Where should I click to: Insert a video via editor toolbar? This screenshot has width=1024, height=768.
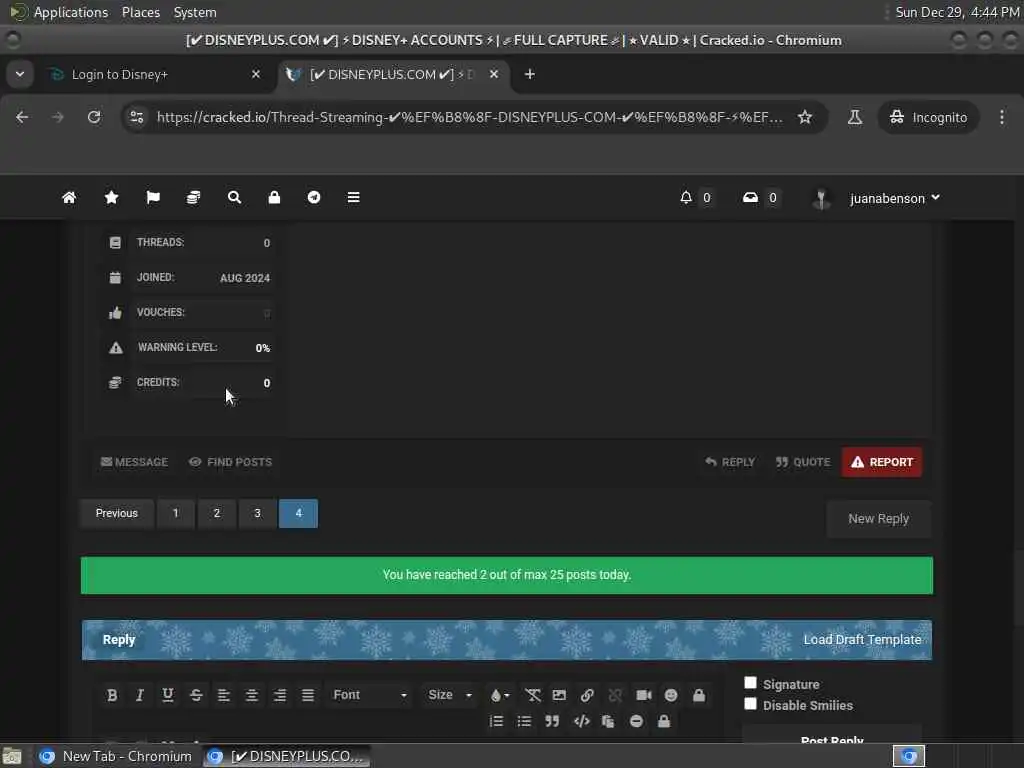coord(644,695)
